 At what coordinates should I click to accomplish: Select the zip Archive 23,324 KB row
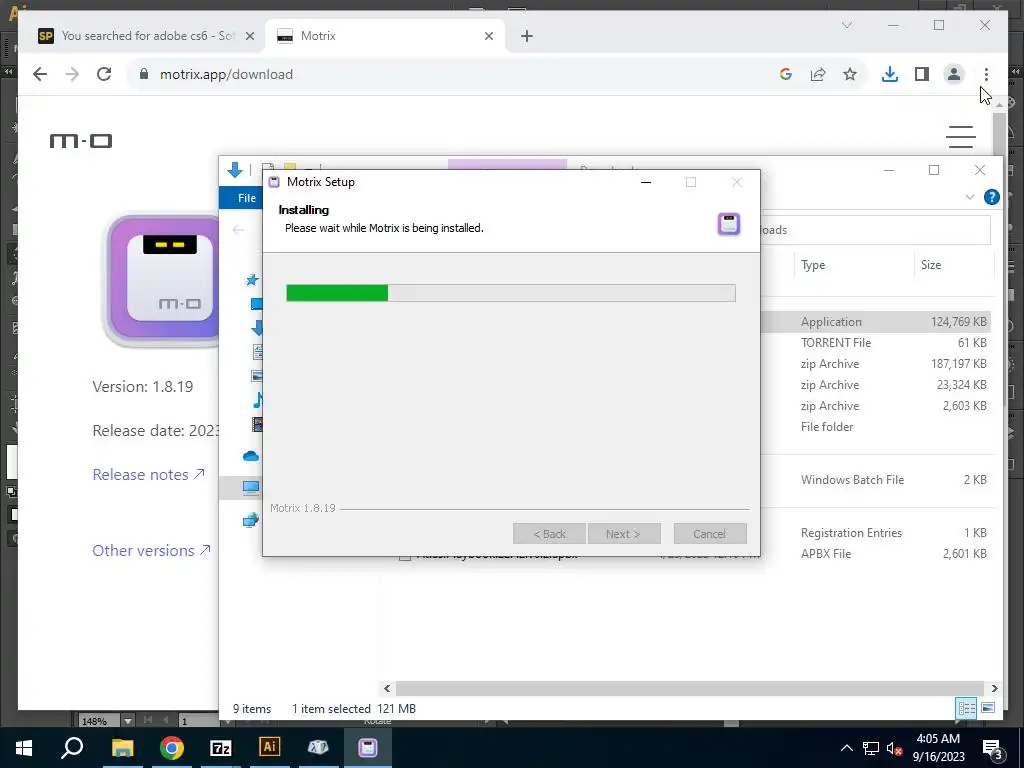tap(875, 385)
